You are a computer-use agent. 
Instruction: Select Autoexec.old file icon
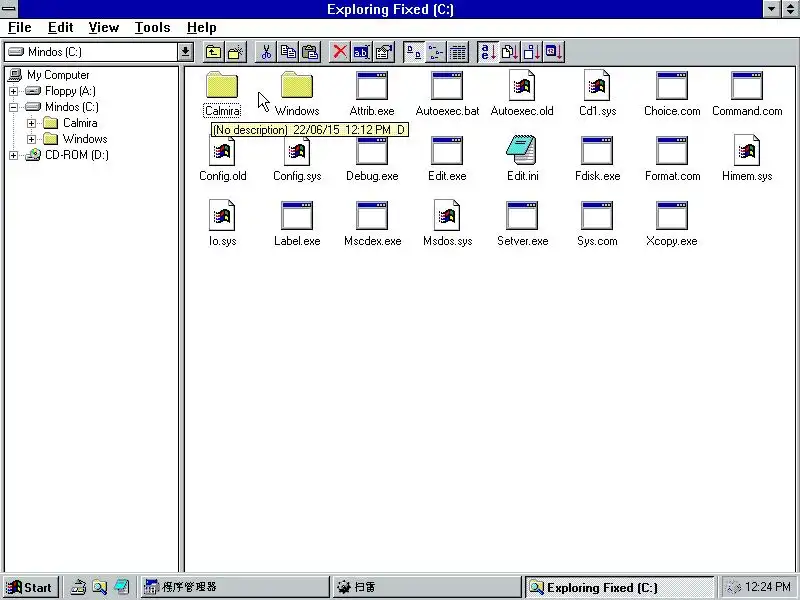click(x=522, y=85)
